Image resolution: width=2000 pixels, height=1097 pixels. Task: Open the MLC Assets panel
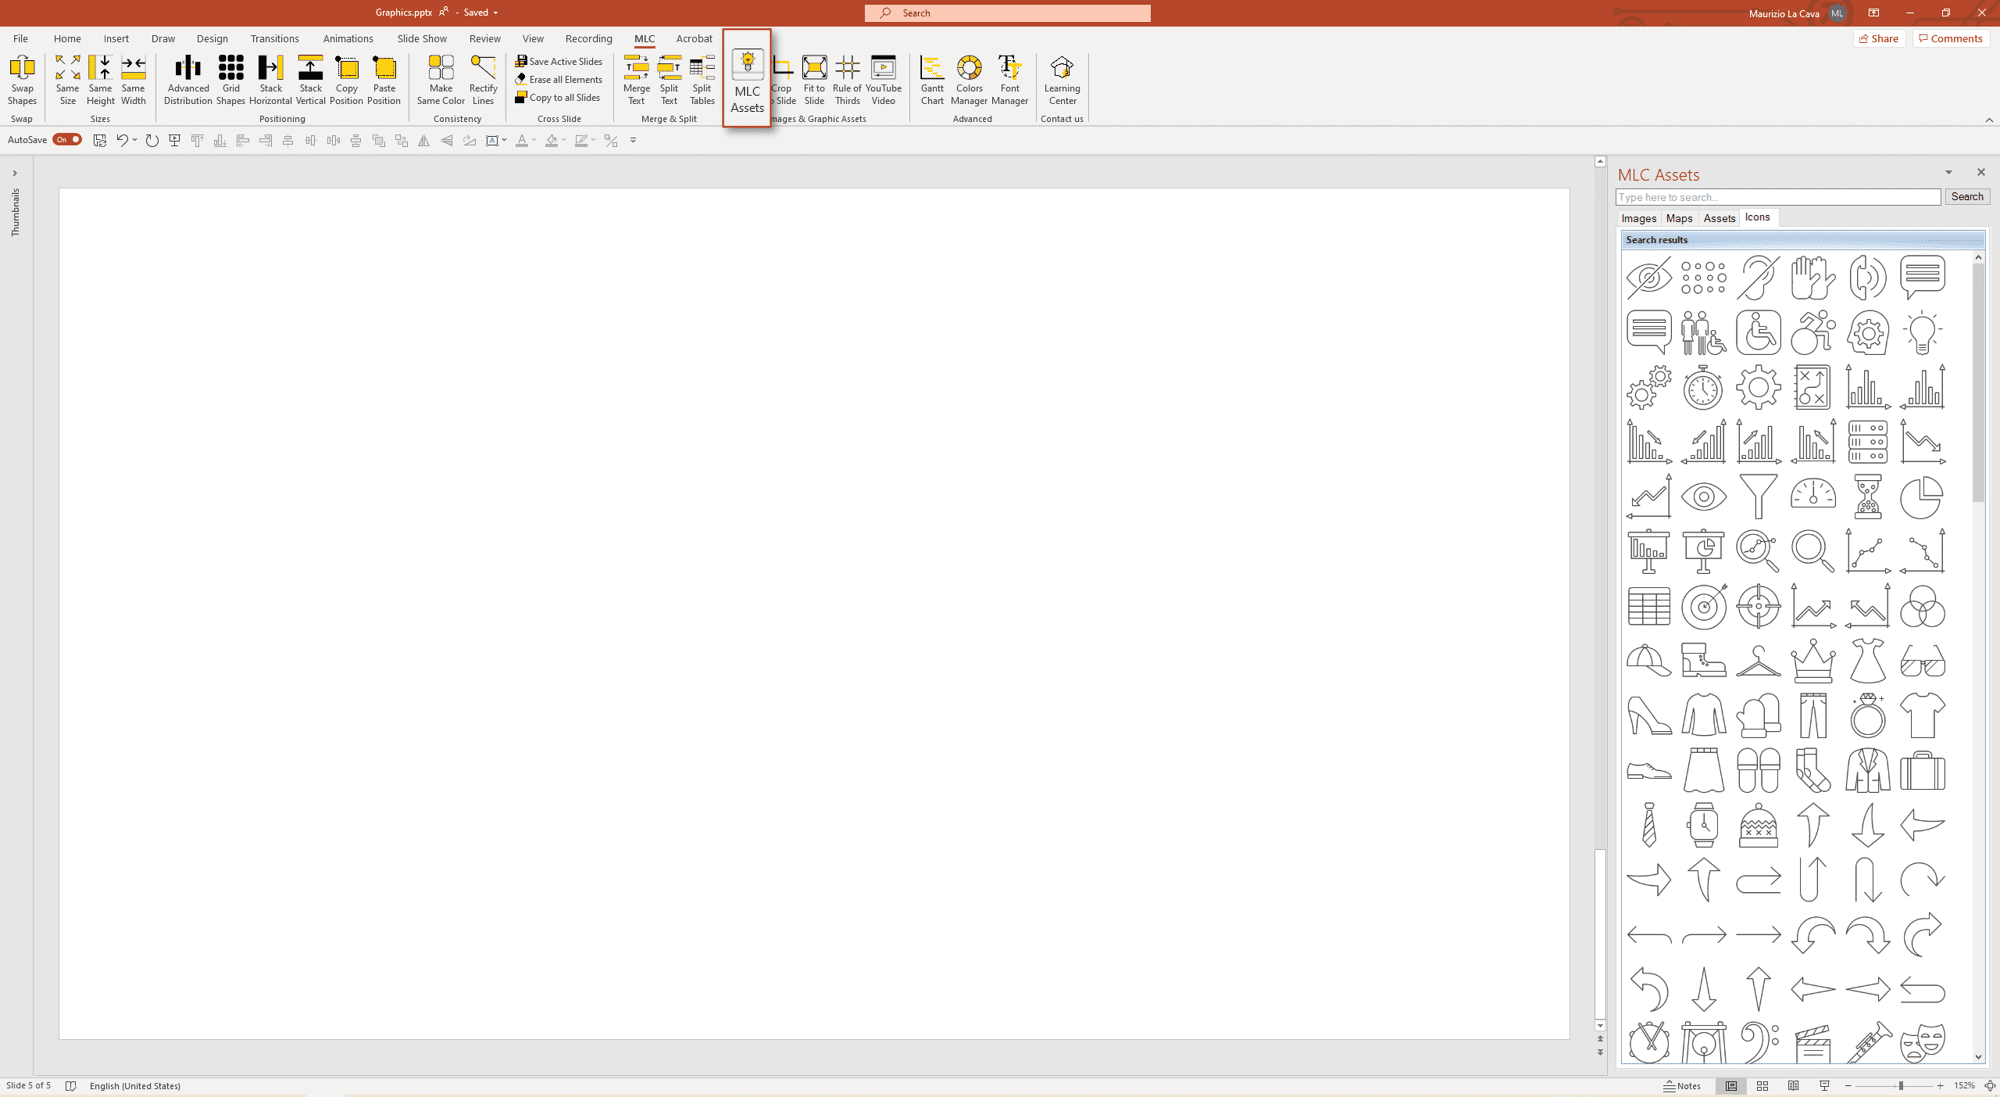coord(746,80)
